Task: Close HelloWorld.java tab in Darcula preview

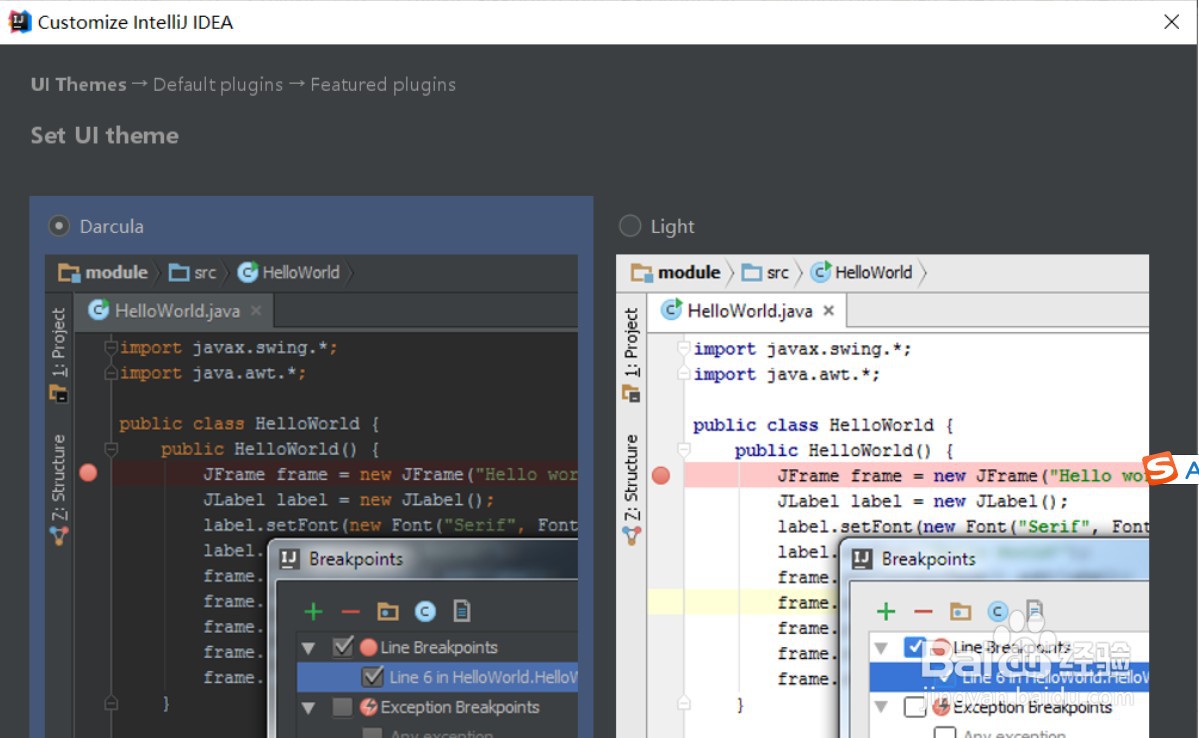Action: [256, 310]
